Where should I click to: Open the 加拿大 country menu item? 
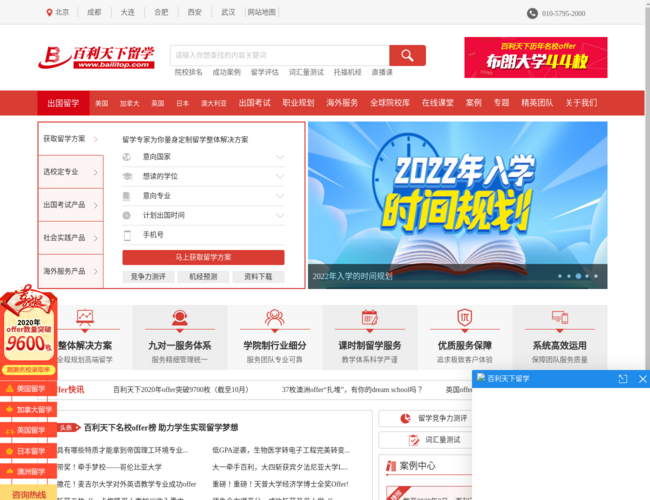pos(129,103)
